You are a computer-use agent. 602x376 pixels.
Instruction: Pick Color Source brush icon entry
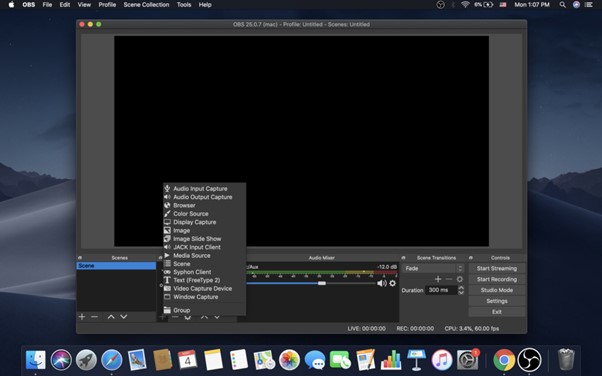click(204, 214)
